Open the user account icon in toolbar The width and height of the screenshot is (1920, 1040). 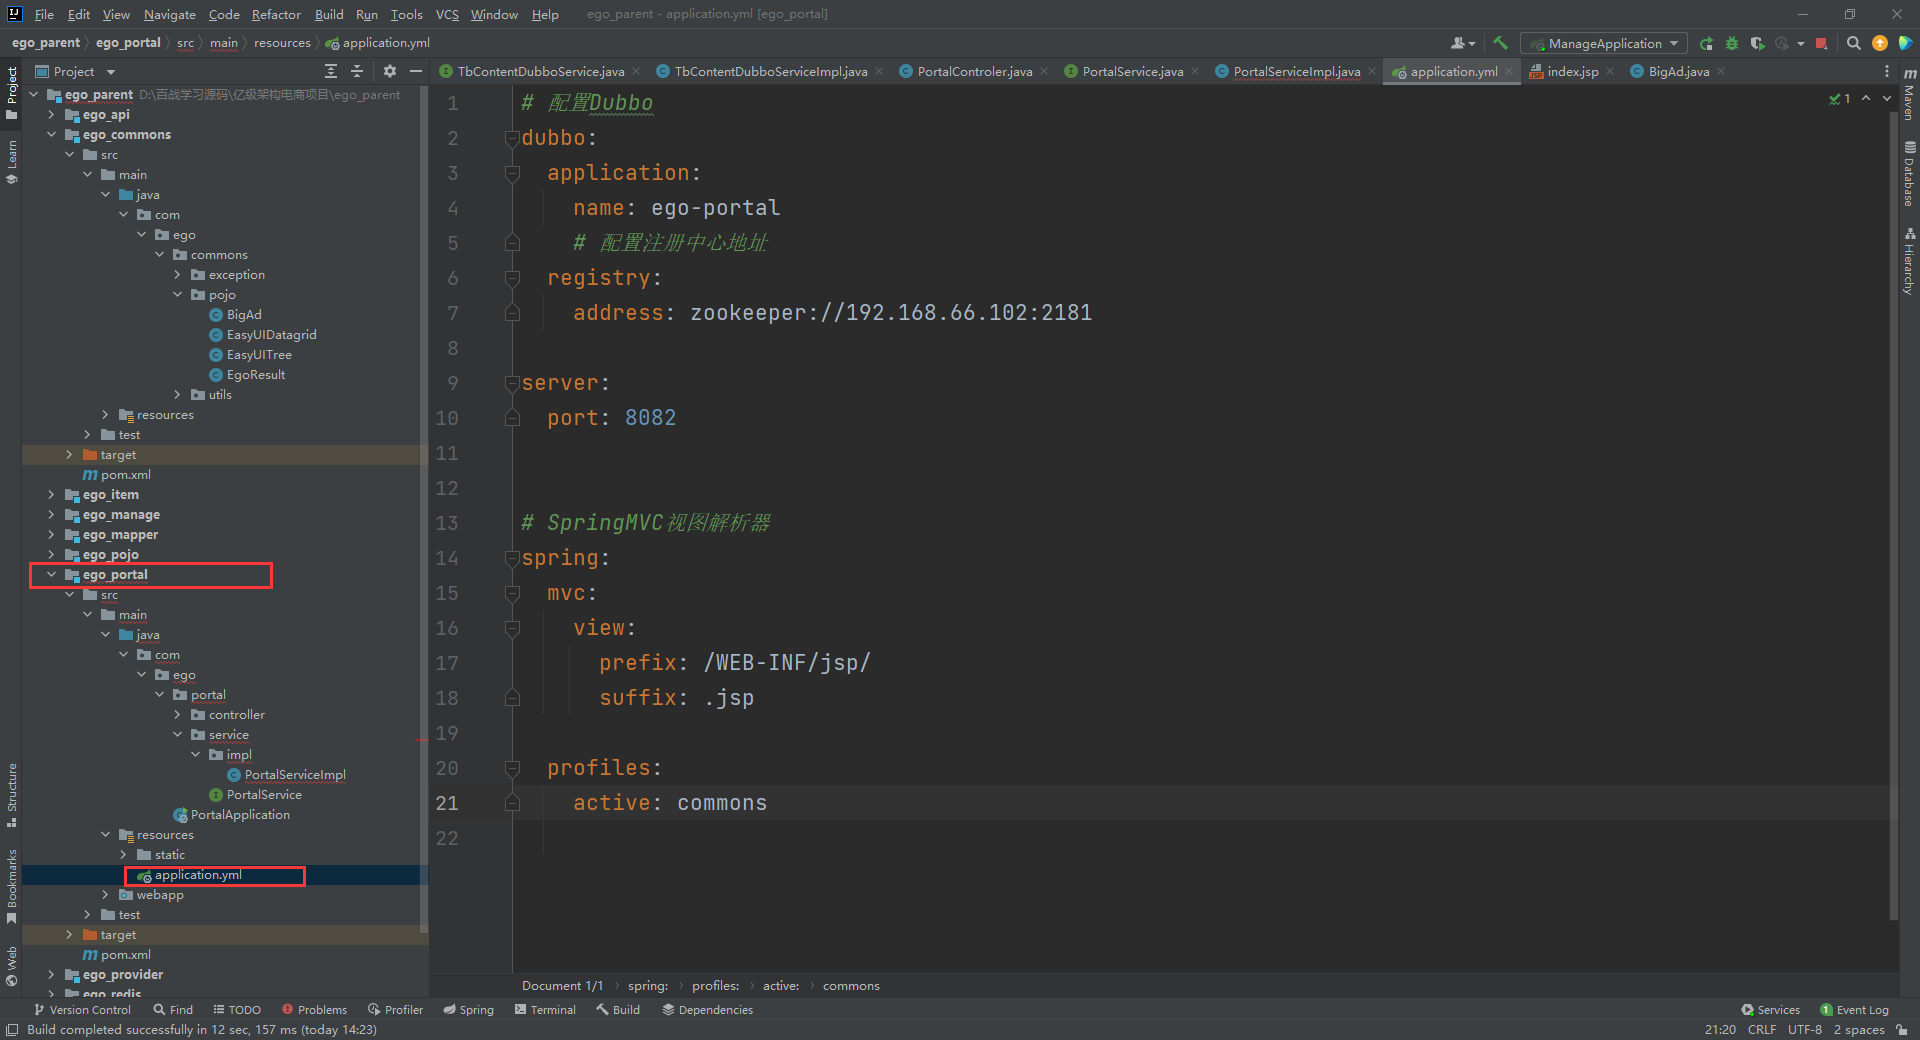(x=1462, y=43)
